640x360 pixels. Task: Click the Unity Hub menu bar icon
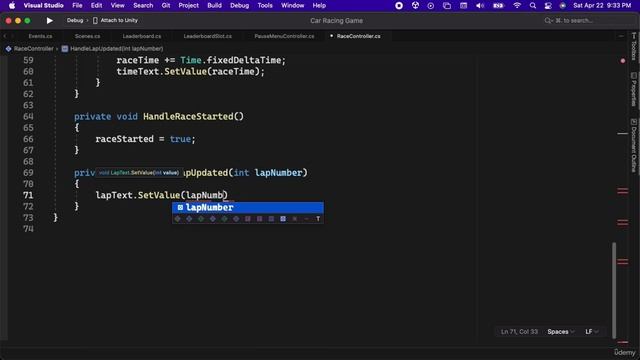[415, 6]
